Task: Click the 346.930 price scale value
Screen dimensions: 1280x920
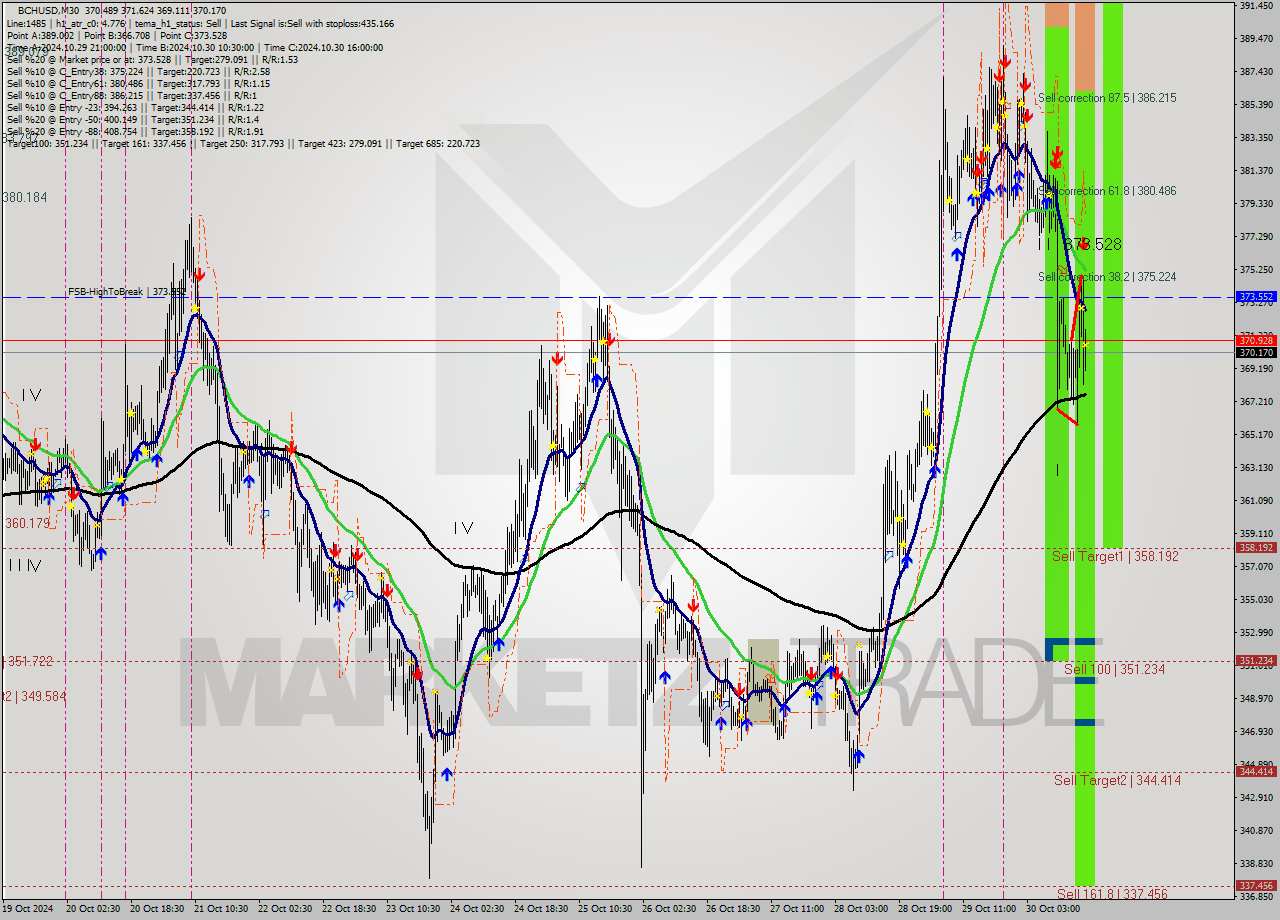Action: [x=1256, y=732]
